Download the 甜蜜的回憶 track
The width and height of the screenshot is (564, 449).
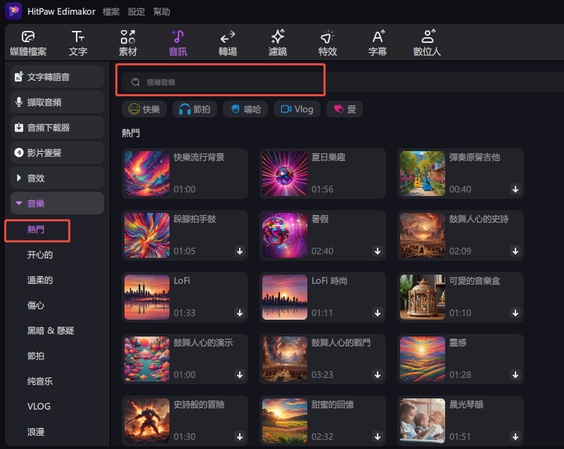click(378, 436)
